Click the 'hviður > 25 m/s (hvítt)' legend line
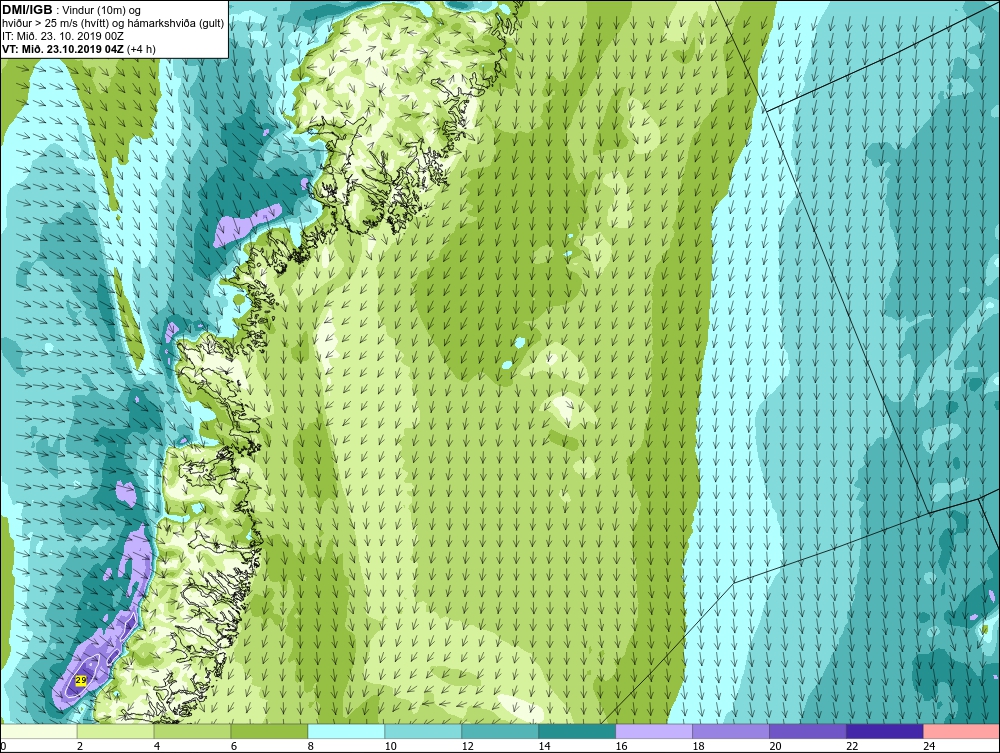The width and height of the screenshot is (1000, 753). coord(113,24)
